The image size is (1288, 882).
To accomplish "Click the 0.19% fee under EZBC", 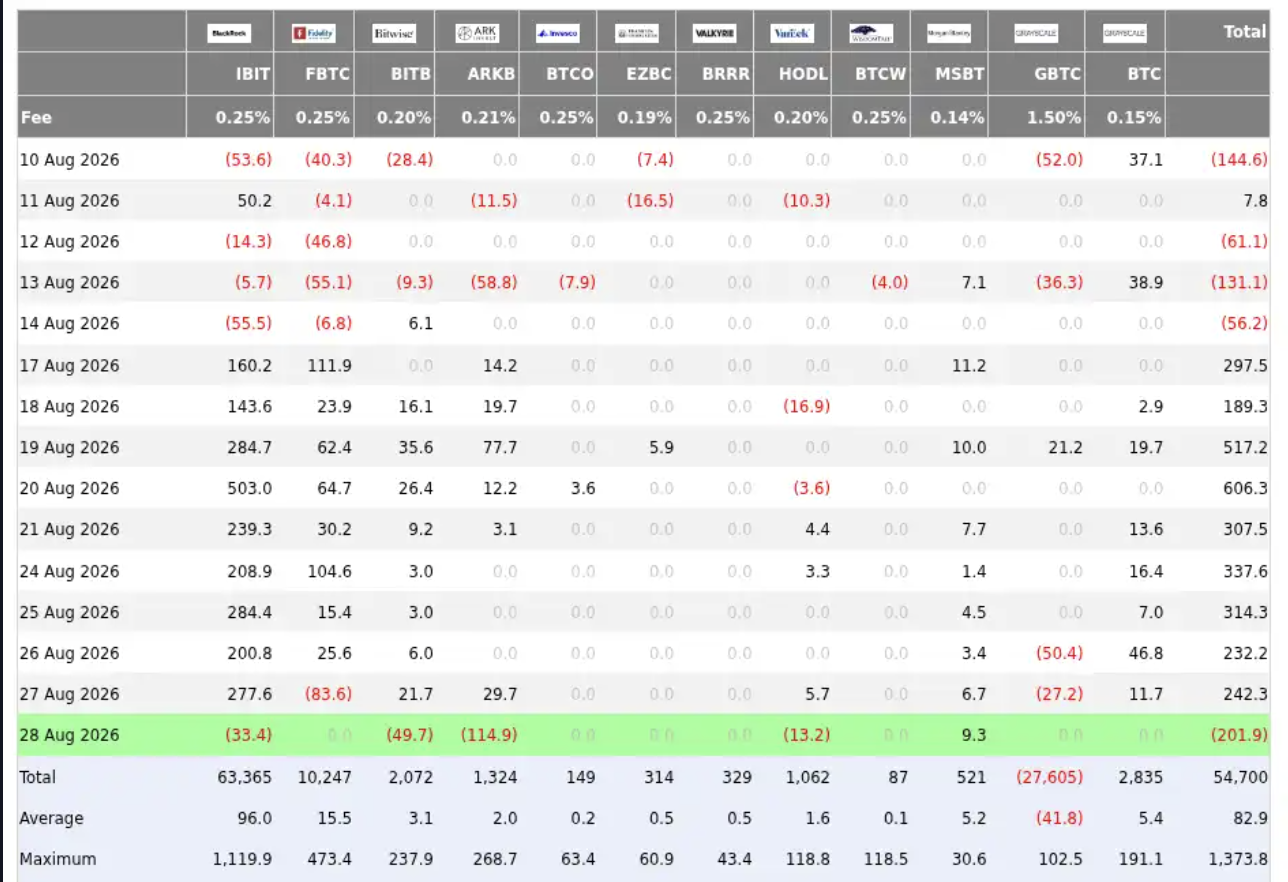I will point(647,117).
